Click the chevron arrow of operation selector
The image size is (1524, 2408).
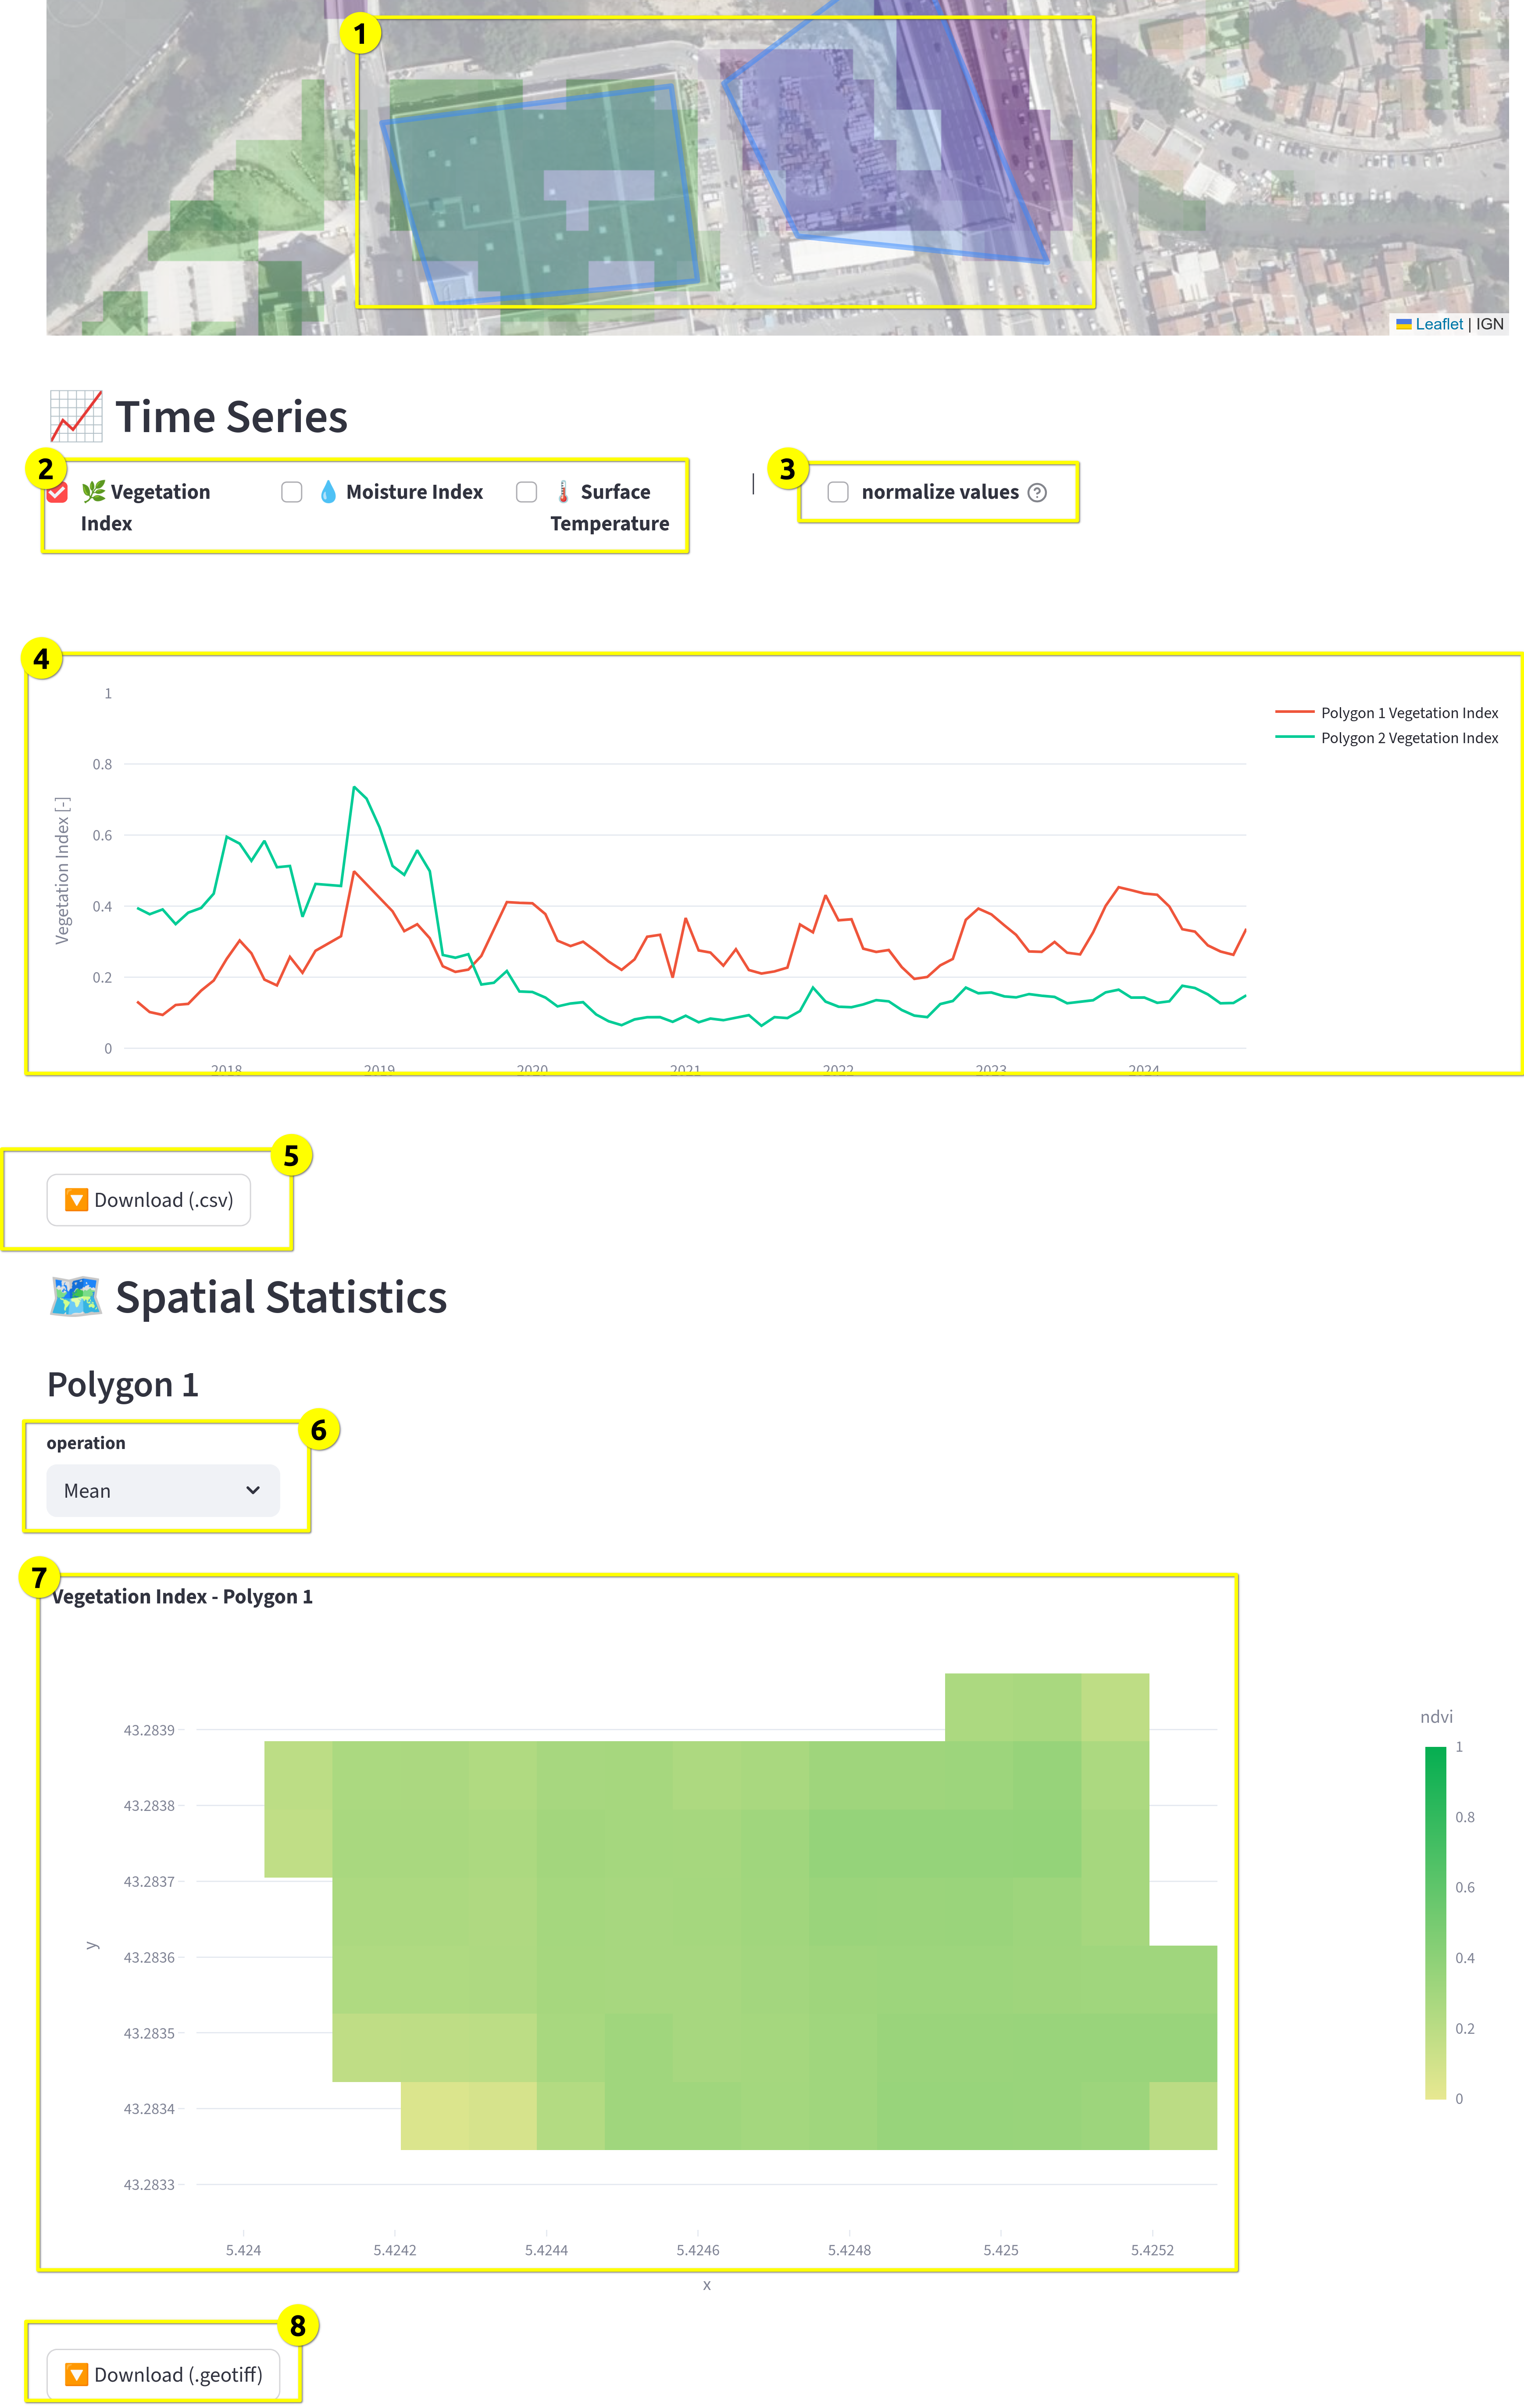click(253, 1490)
